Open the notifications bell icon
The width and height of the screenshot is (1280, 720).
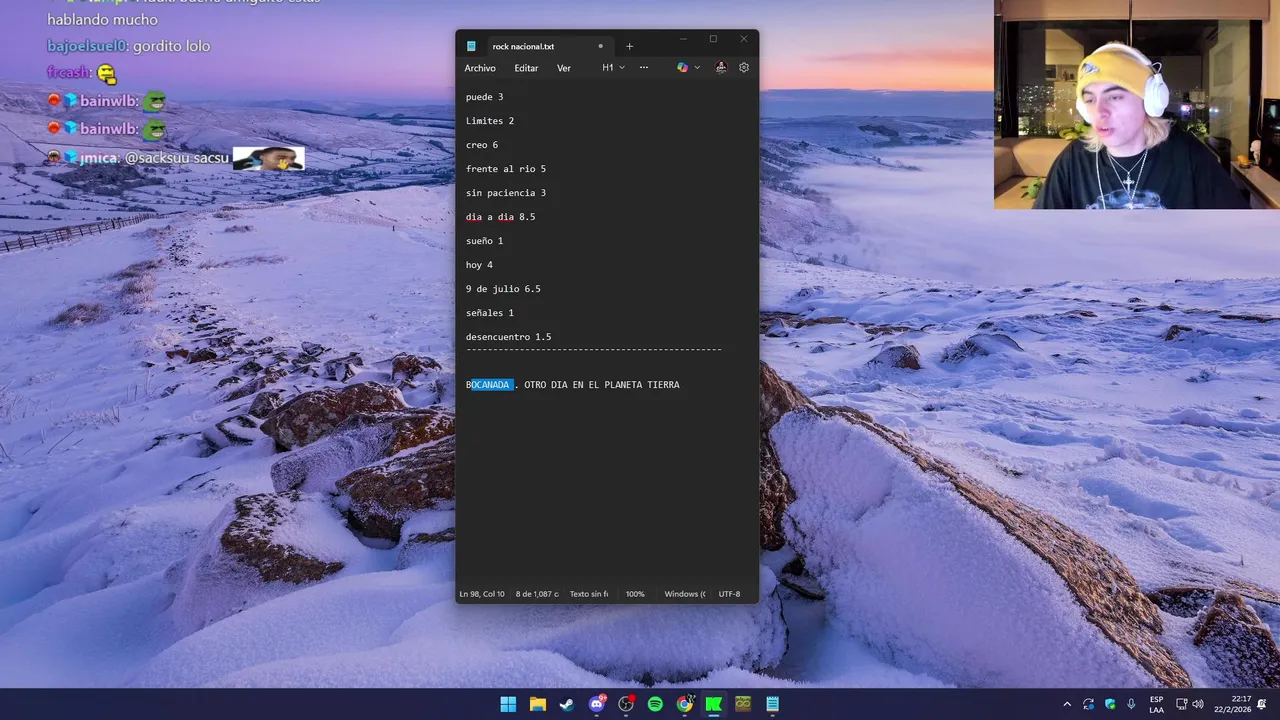[1262, 704]
